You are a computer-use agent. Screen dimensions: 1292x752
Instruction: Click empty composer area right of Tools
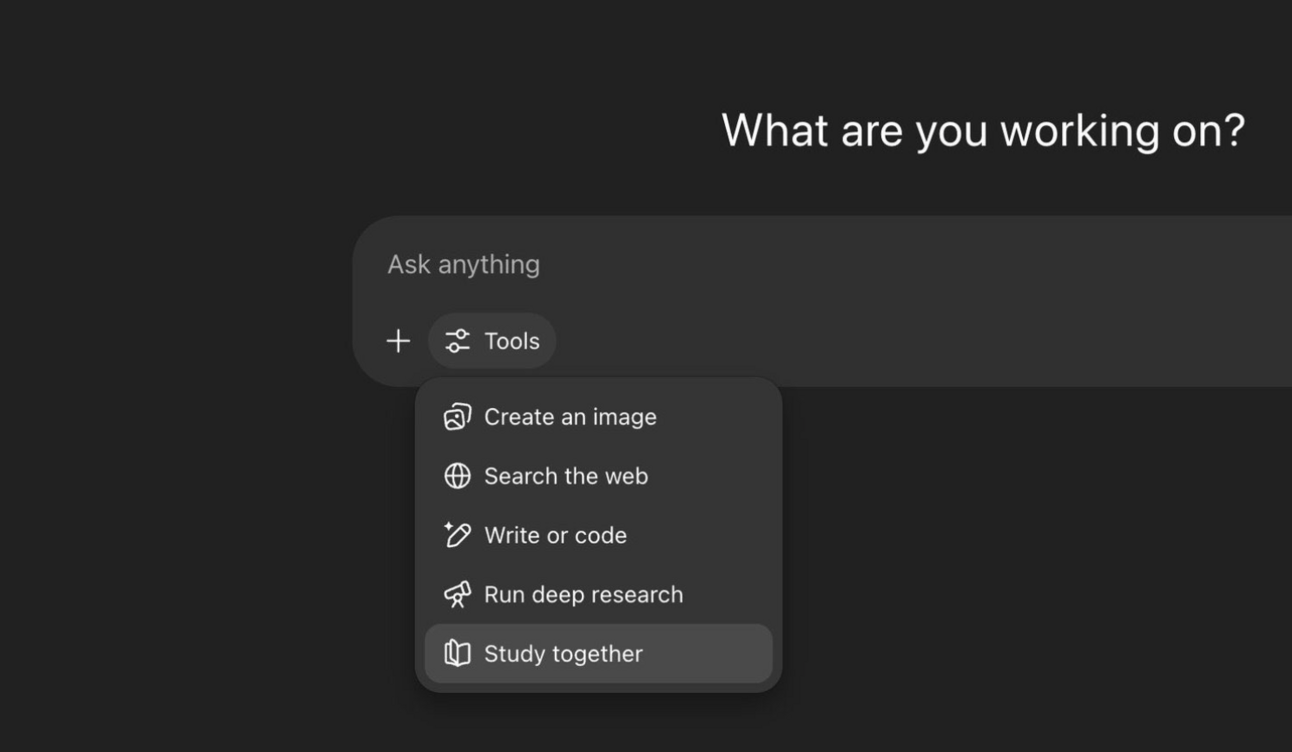[900, 341]
